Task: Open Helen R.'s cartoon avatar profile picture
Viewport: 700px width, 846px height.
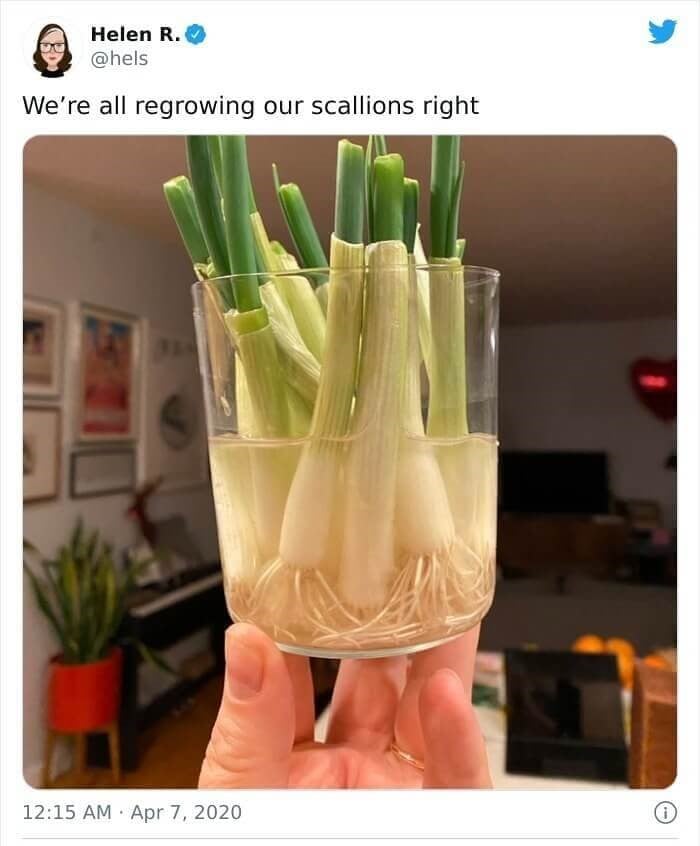Action: point(52,49)
